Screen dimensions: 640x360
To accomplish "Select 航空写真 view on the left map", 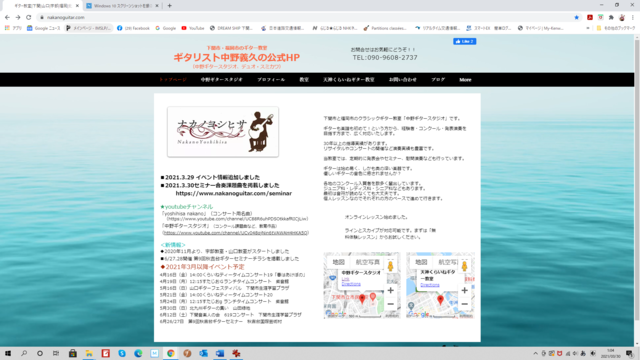I will (x=367, y=262).
